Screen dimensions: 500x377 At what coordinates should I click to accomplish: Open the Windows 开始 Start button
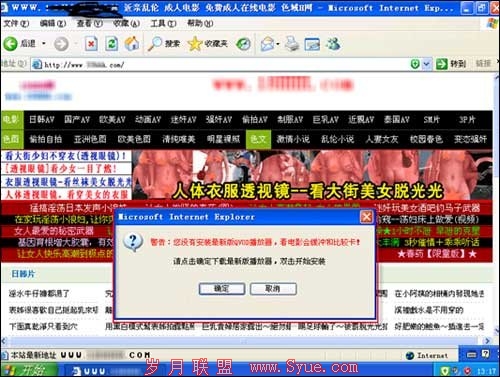coord(29,370)
